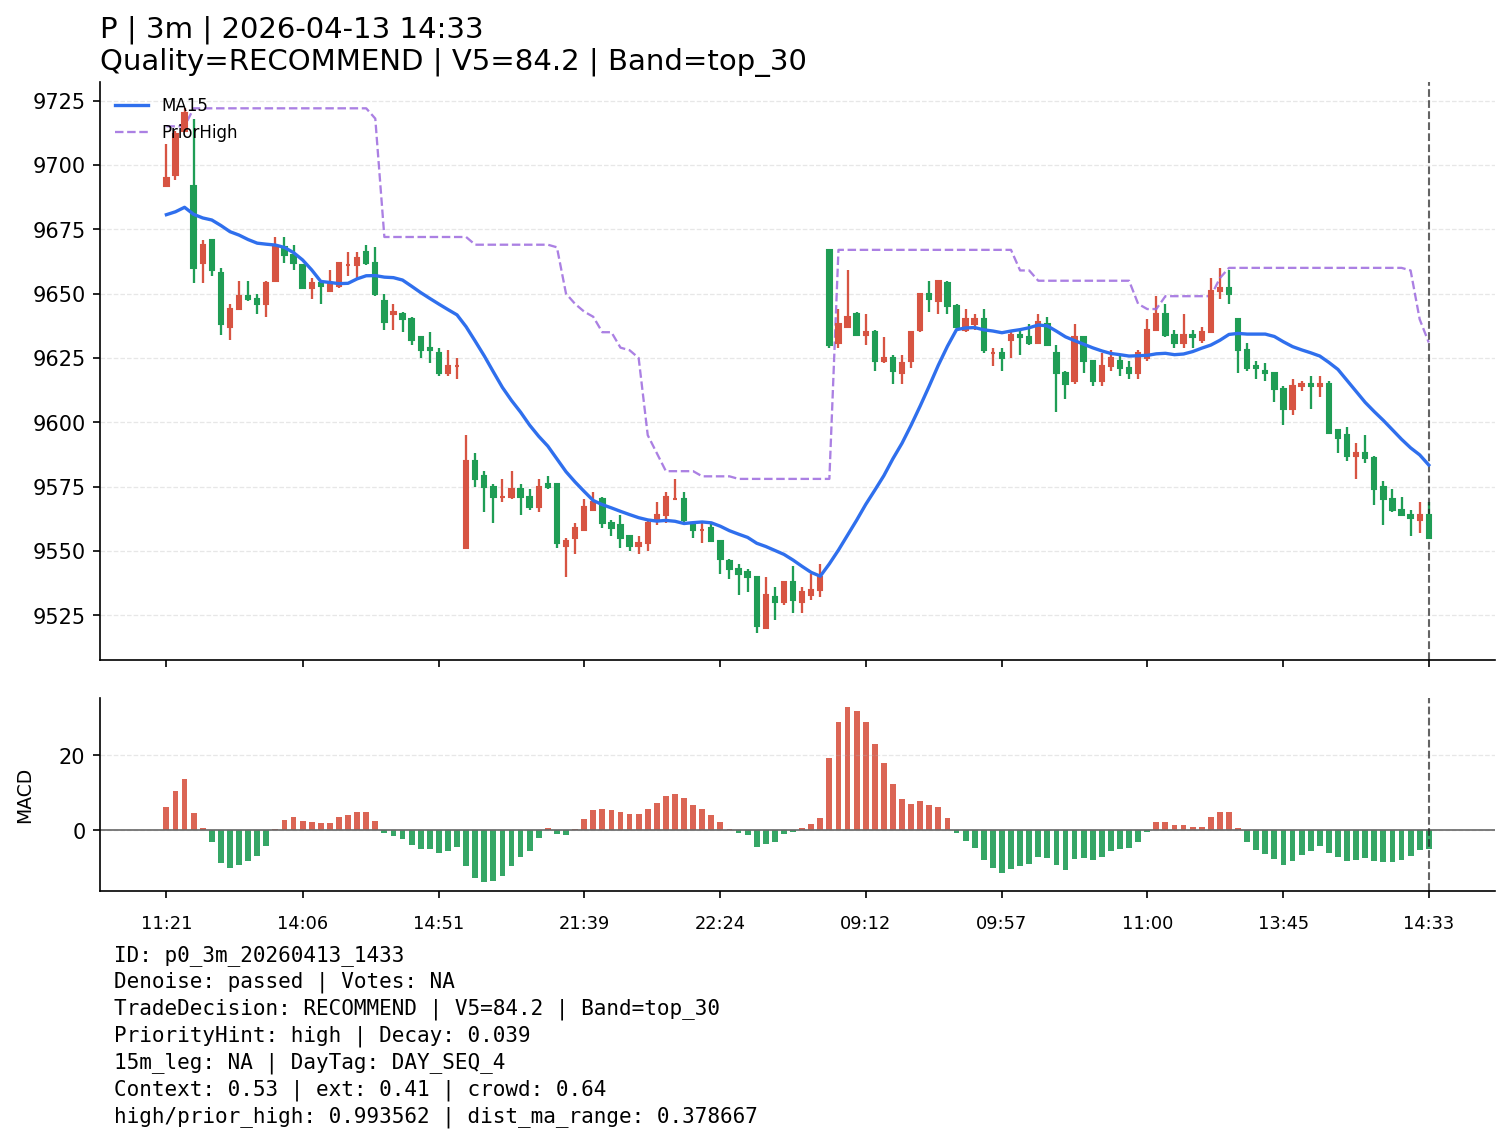This screenshot has width=1510, height=1143.
Task: Click the 14:33 time axis label
Action: (1428, 923)
